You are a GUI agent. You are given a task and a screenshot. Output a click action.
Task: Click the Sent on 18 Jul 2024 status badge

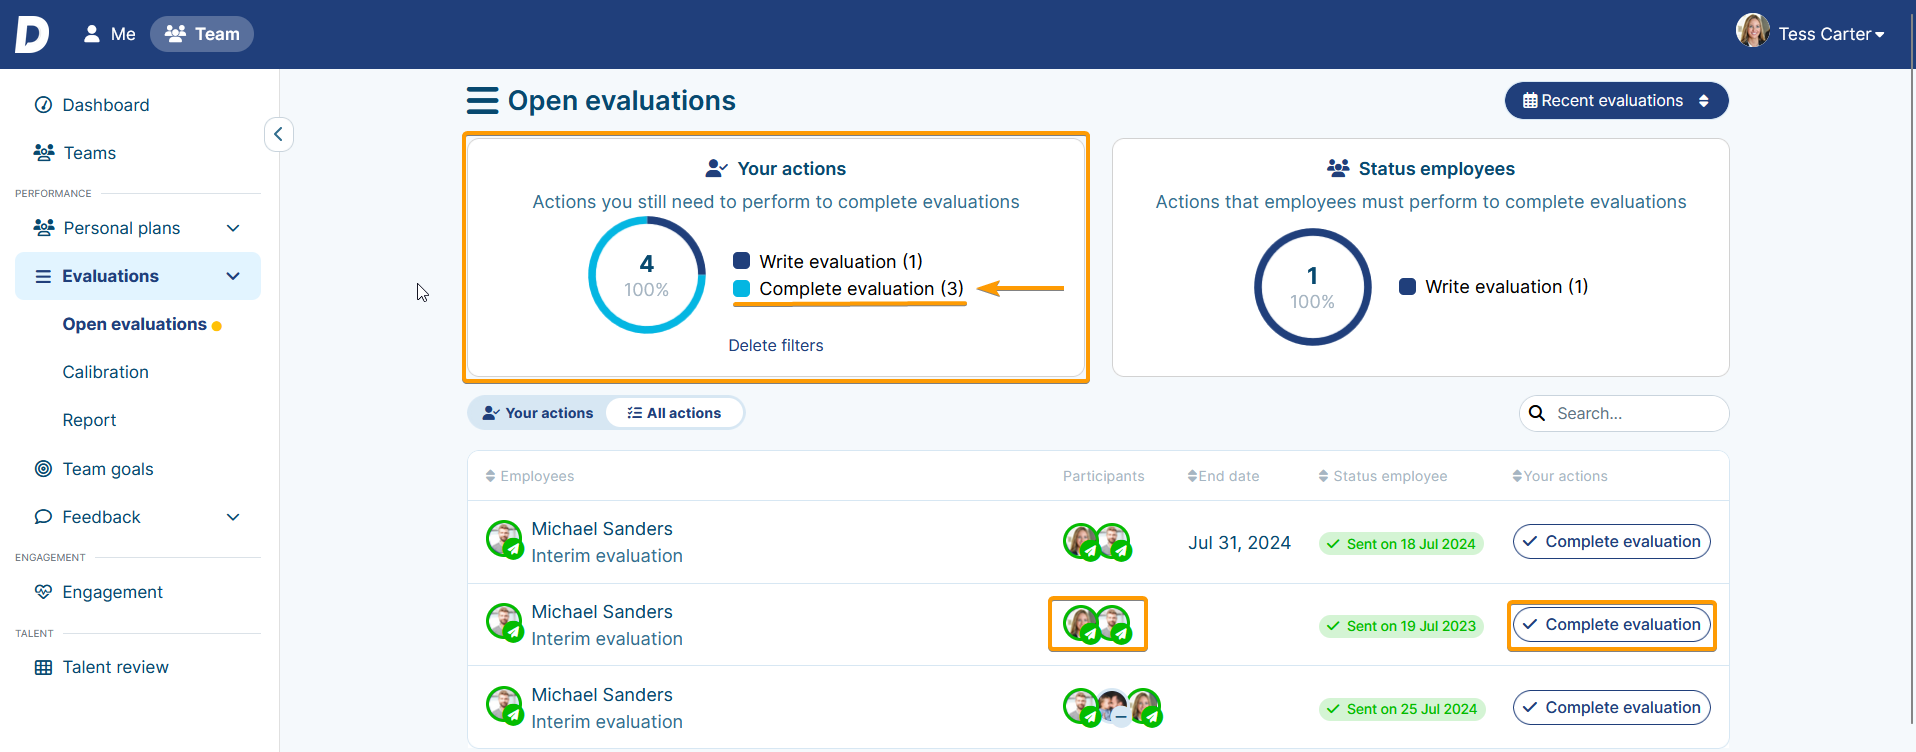click(1401, 544)
